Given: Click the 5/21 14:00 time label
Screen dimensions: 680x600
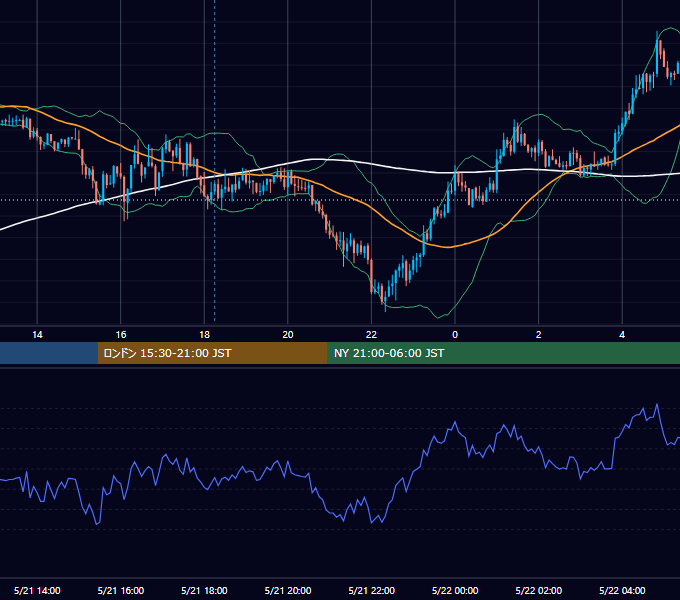Looking at the screenshot, I should coord(37,590).
